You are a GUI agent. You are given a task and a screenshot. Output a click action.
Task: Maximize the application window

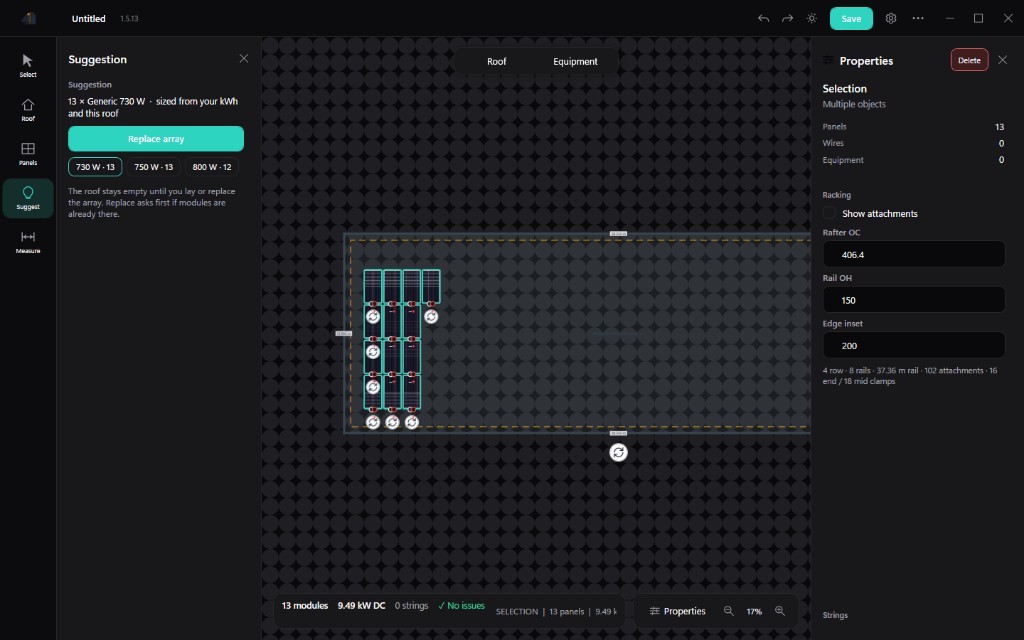tap(978, 18)
